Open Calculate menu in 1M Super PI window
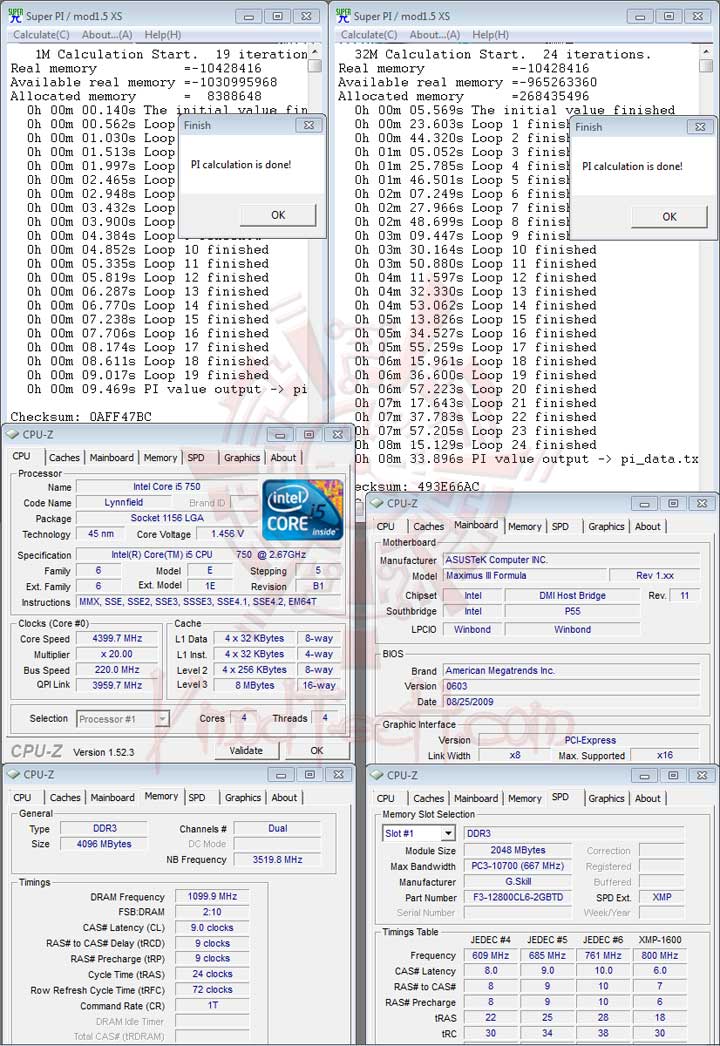 (41, 35)
